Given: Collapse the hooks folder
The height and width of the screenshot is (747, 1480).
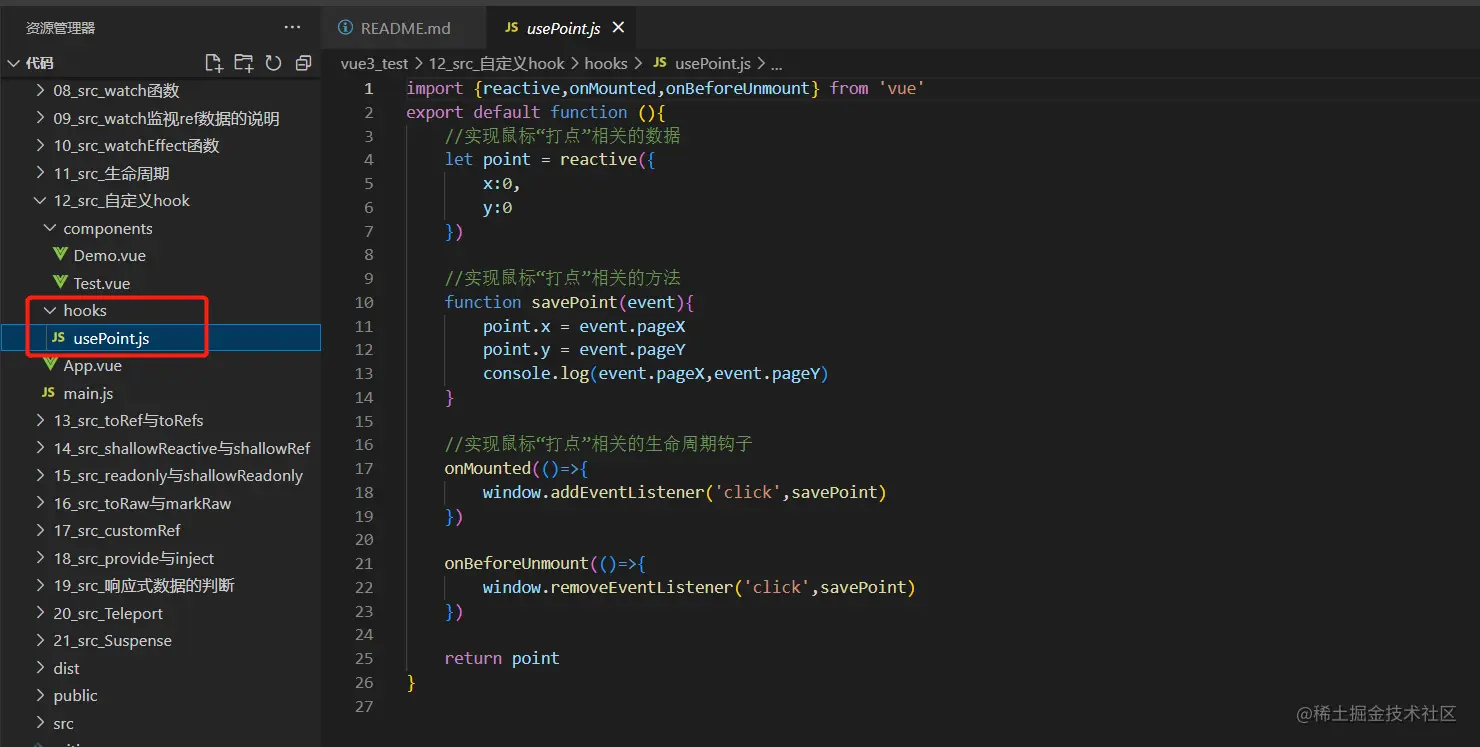Looking at the screenshot, I should click(x=50, y=310).
